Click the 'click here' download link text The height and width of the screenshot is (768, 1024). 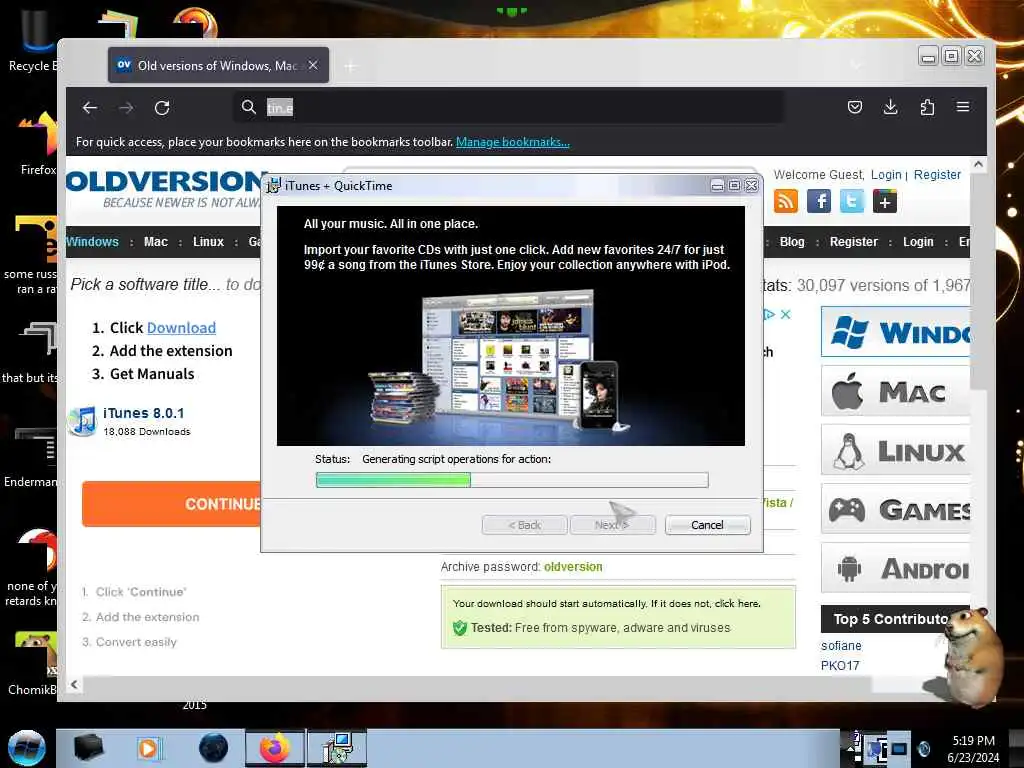coord(737,603)
